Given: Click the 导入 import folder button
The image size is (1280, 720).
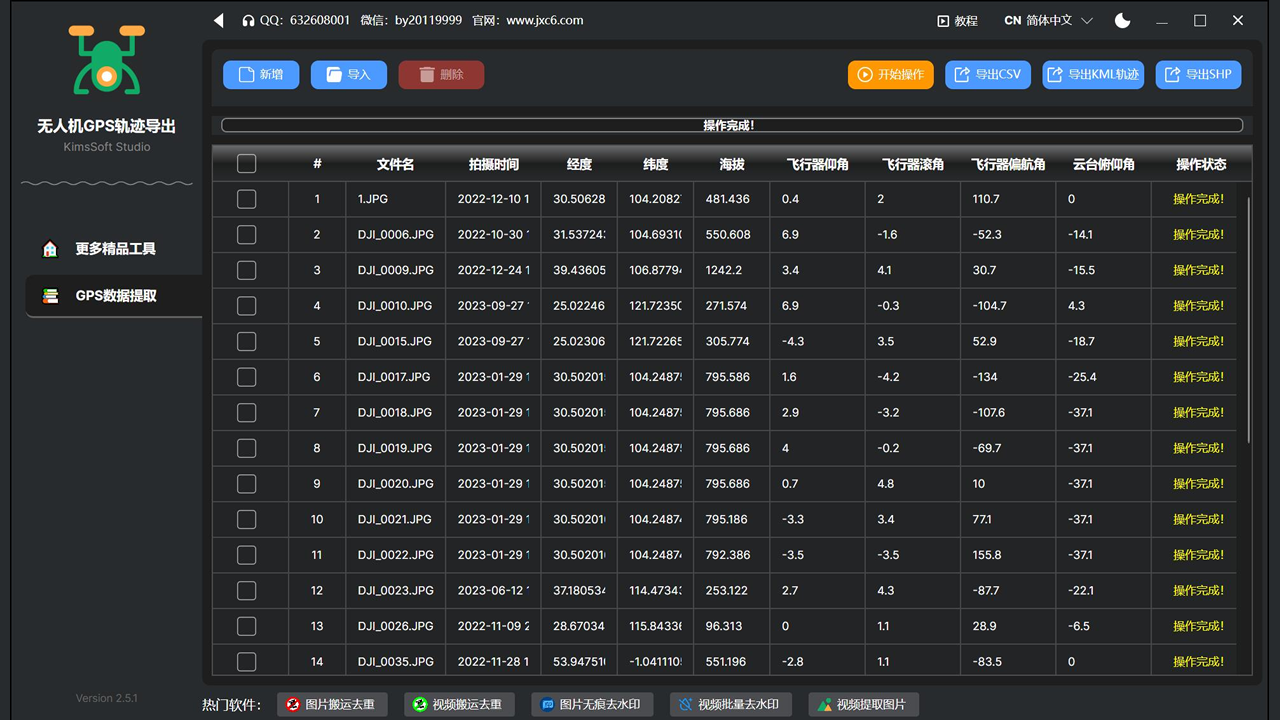Looking at the screenshot, I should coord(349,75).
